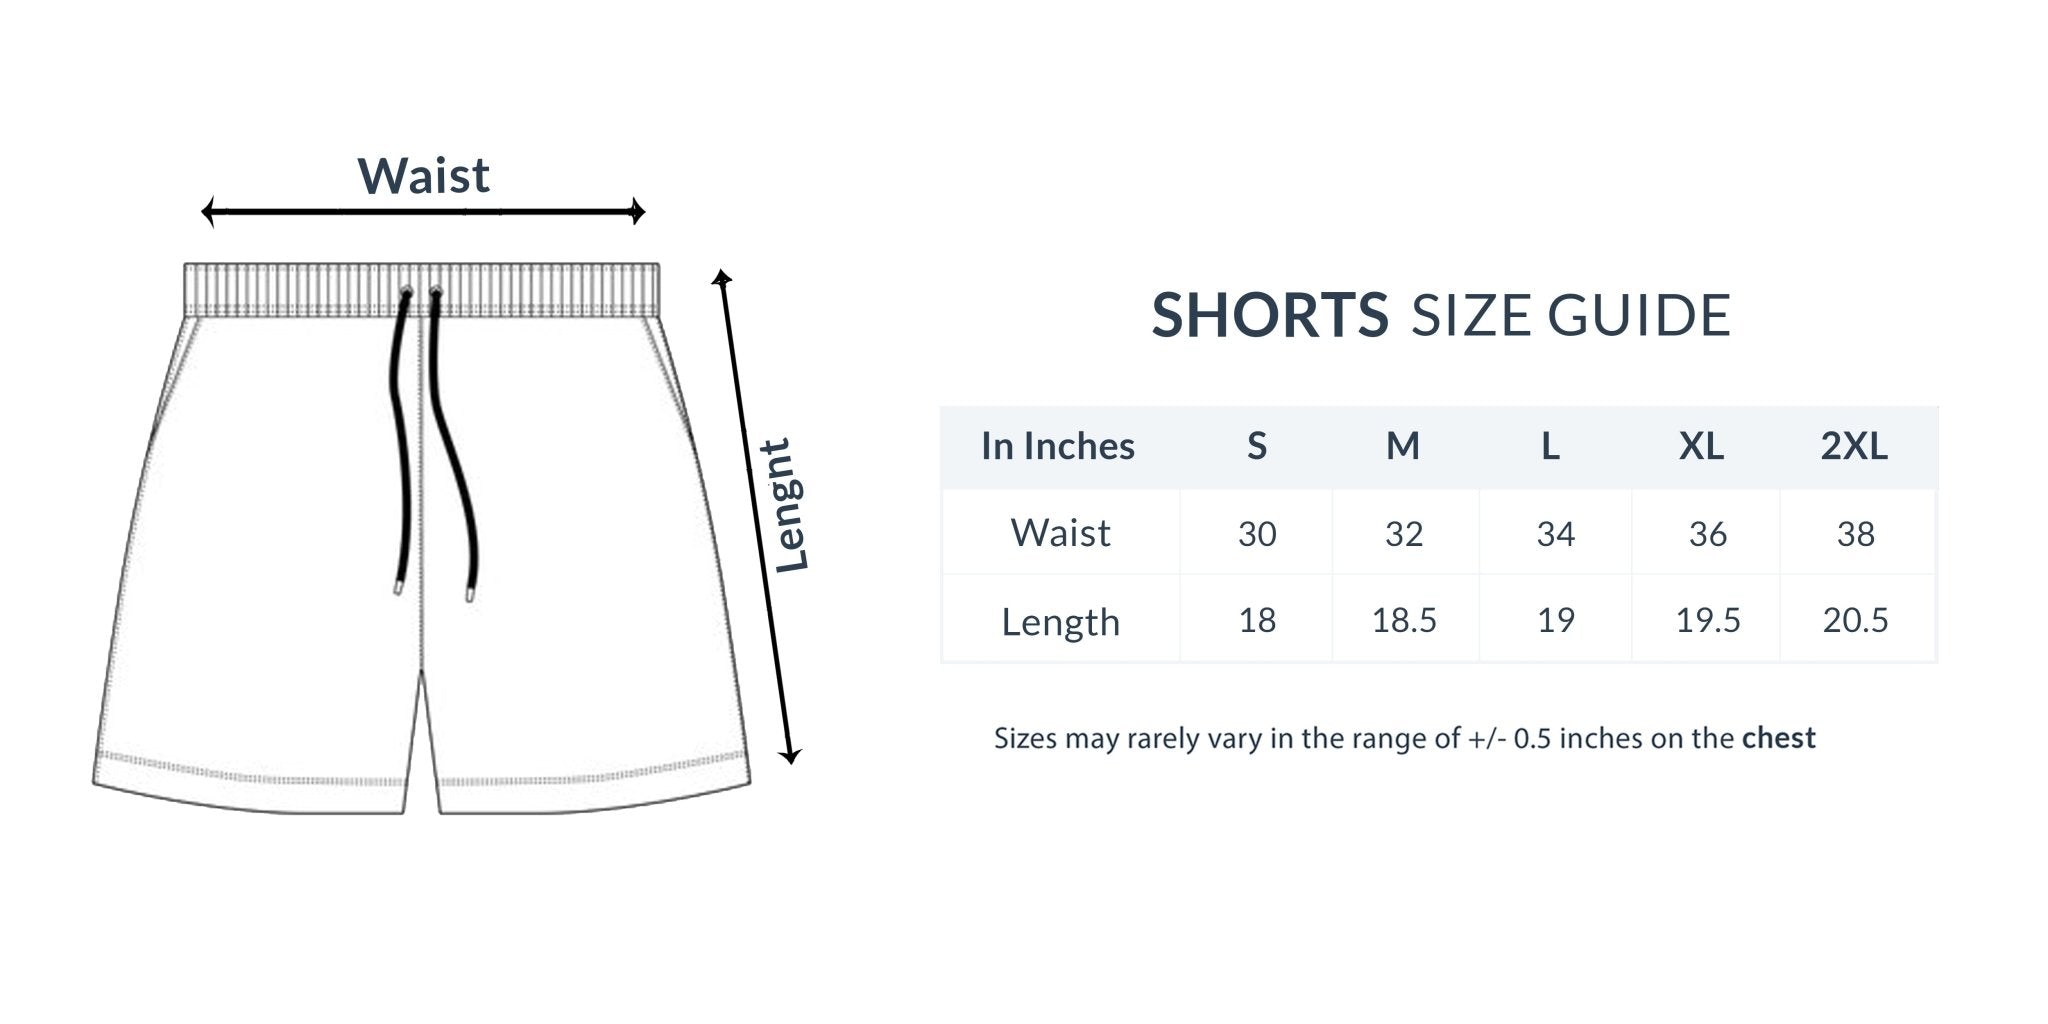
Task: Click the length value 20.5 cell
Action: [1855, 621]
